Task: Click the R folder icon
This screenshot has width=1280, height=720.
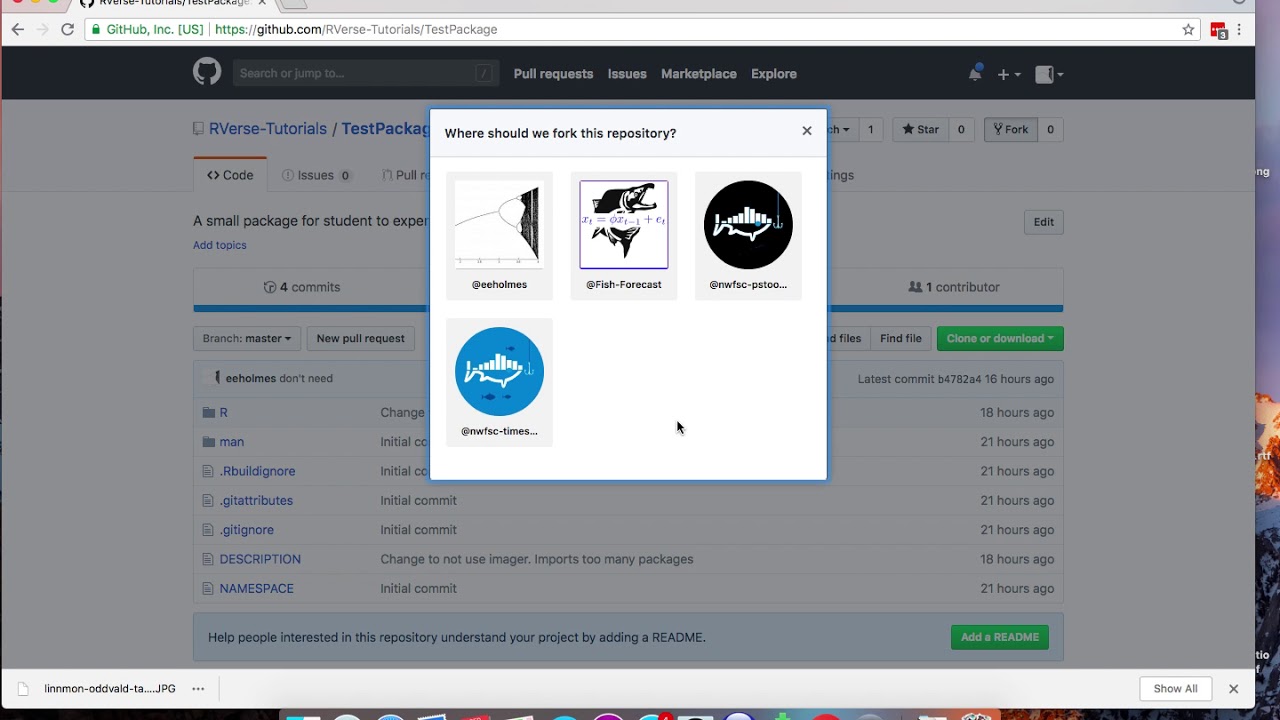Action: click(209, 412)
